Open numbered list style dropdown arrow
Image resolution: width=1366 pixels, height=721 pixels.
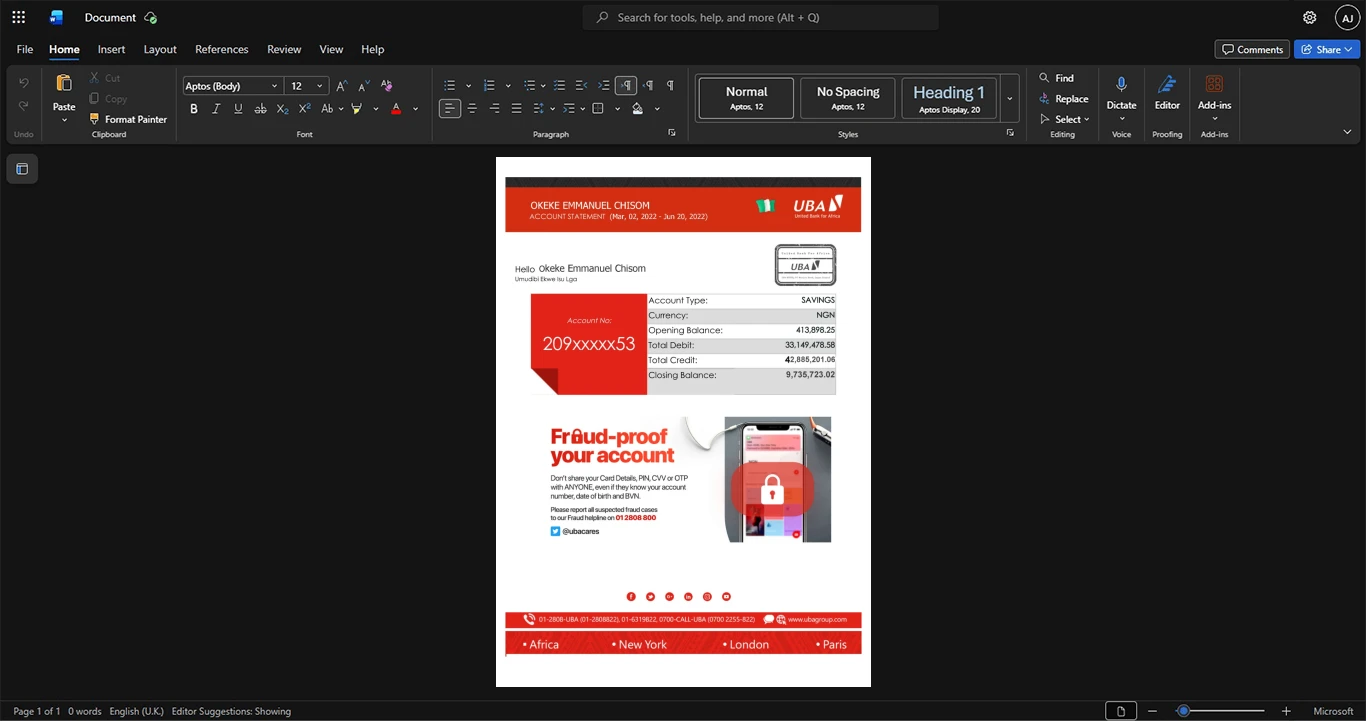coord(508,86)
